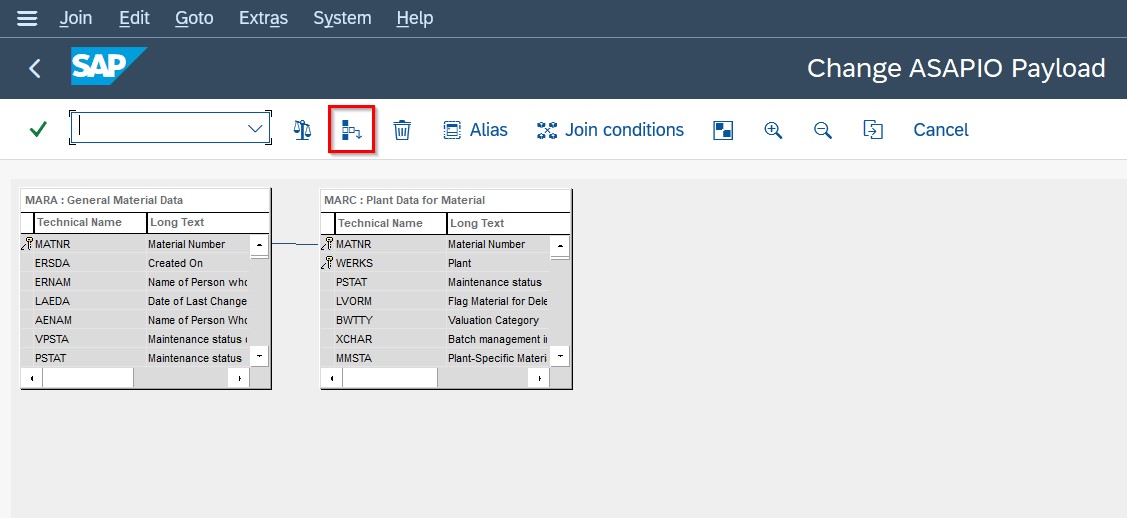This screenshot has height=518, width=1127.
Task: Click the exit/back document icon
Action: click(873, 130)
